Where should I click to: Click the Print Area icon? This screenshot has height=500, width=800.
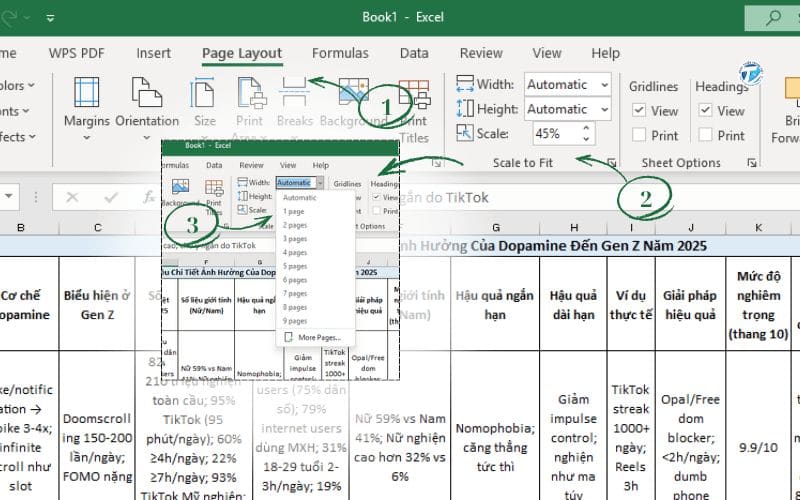(252, 93)
